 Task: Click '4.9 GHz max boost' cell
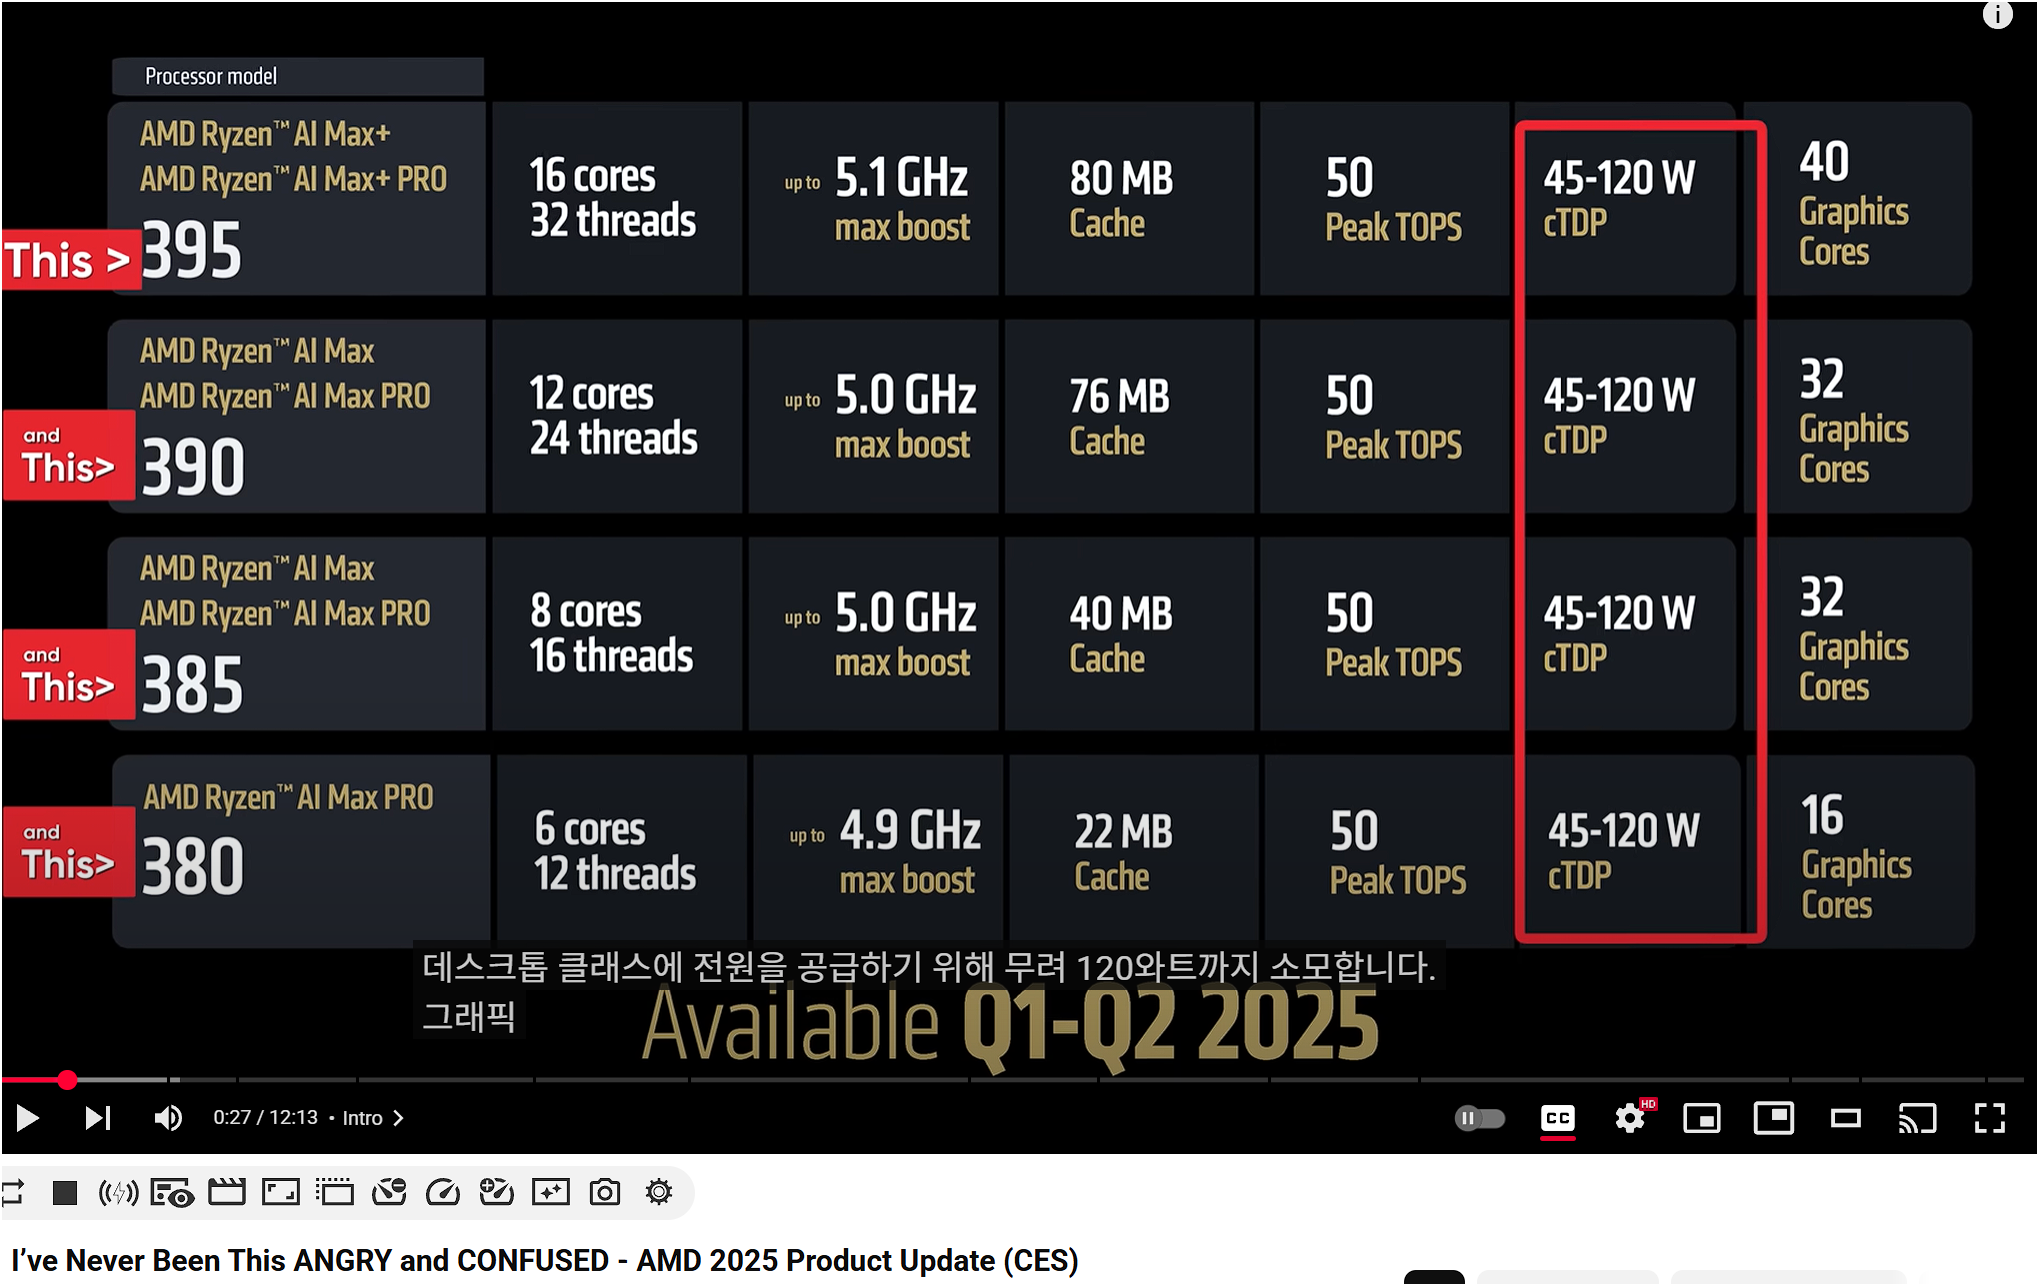coord(878,851)
